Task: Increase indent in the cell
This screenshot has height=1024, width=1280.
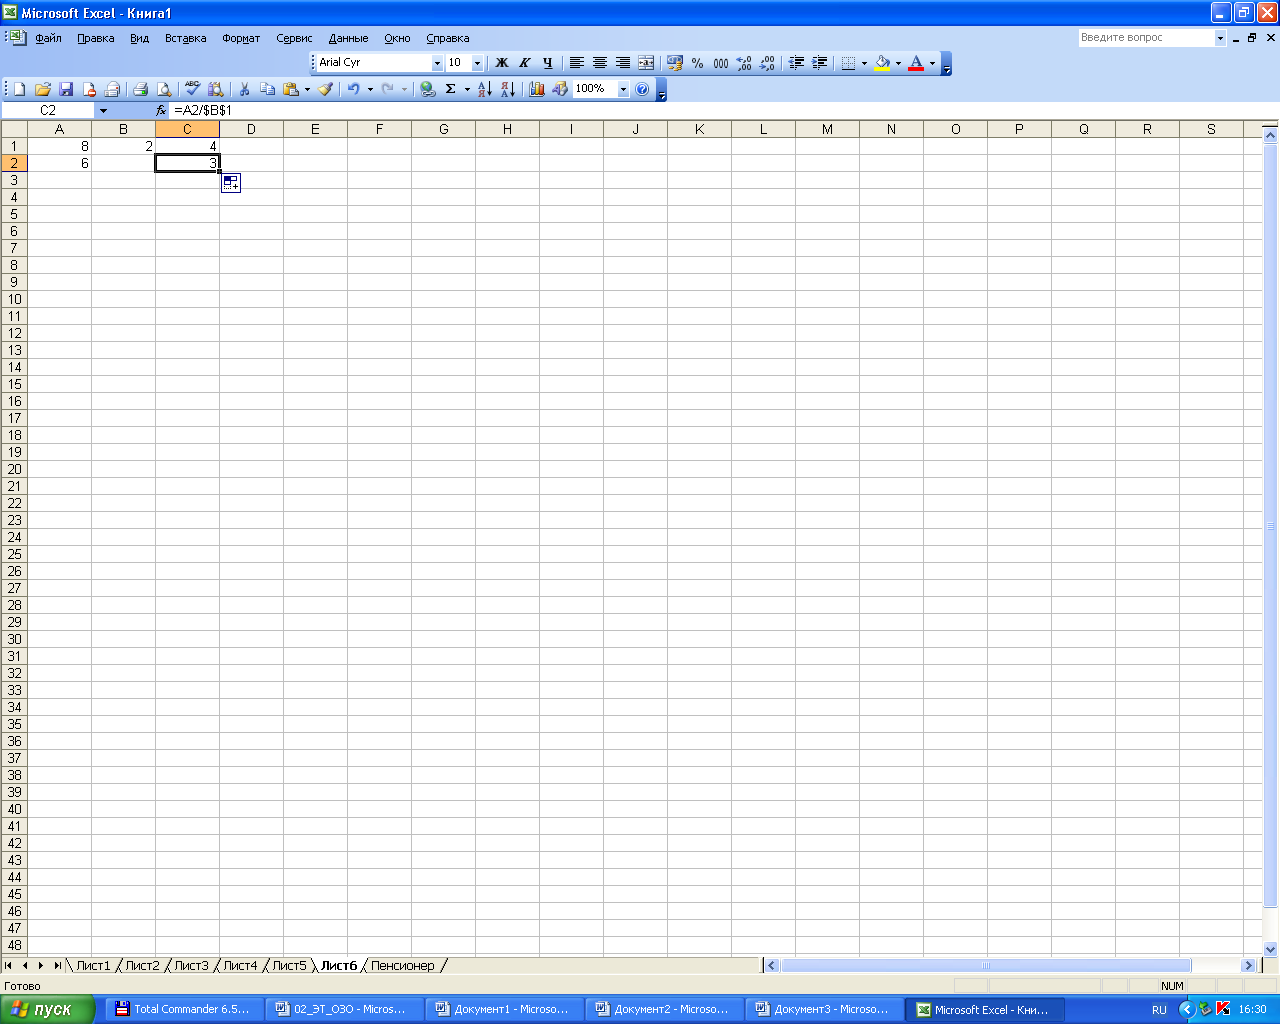Action: [820, 63]
